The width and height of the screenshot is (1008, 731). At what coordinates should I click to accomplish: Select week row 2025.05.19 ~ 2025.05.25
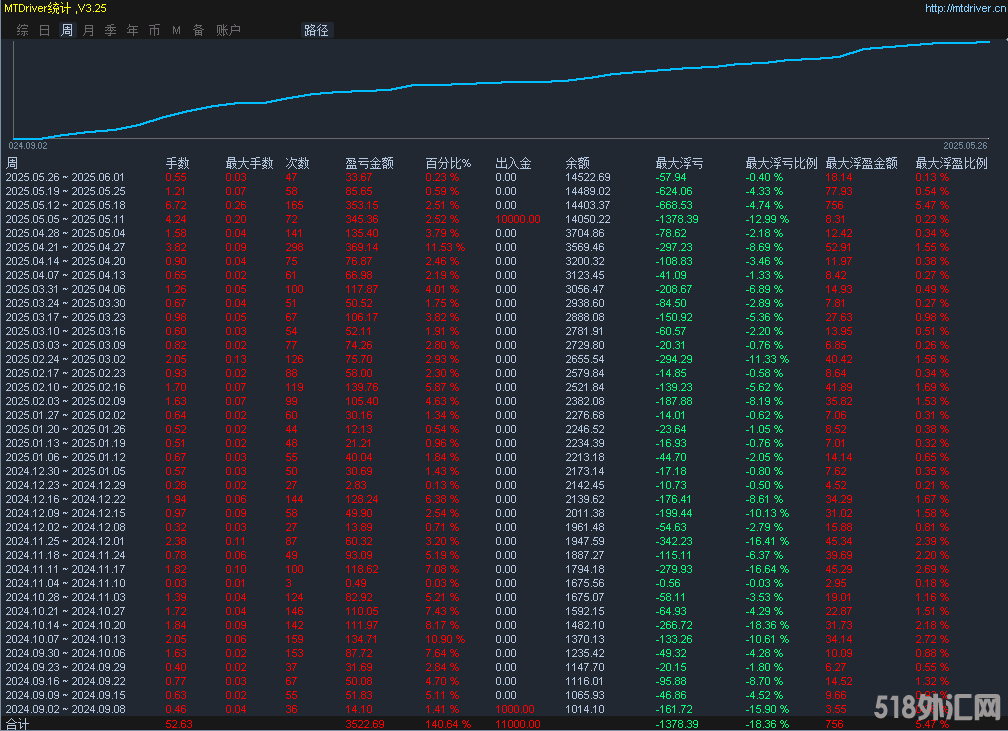504,192
